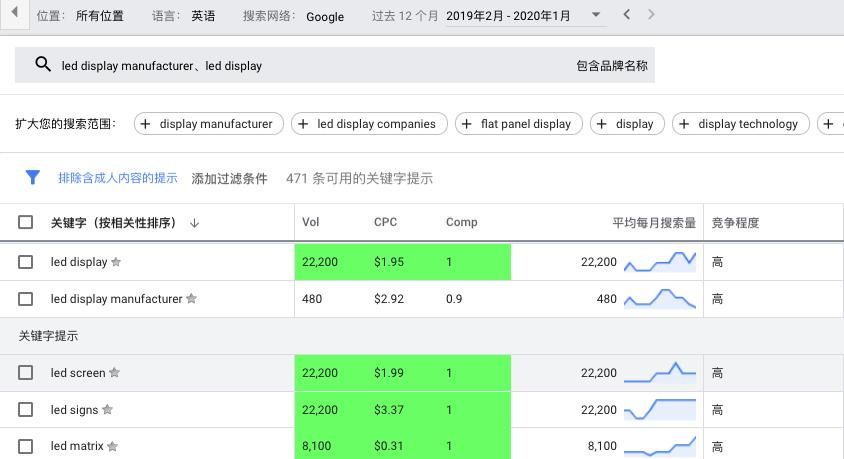The image size is (844, 459).
Task: Change language setting 英语
Action: pos(203,16)
